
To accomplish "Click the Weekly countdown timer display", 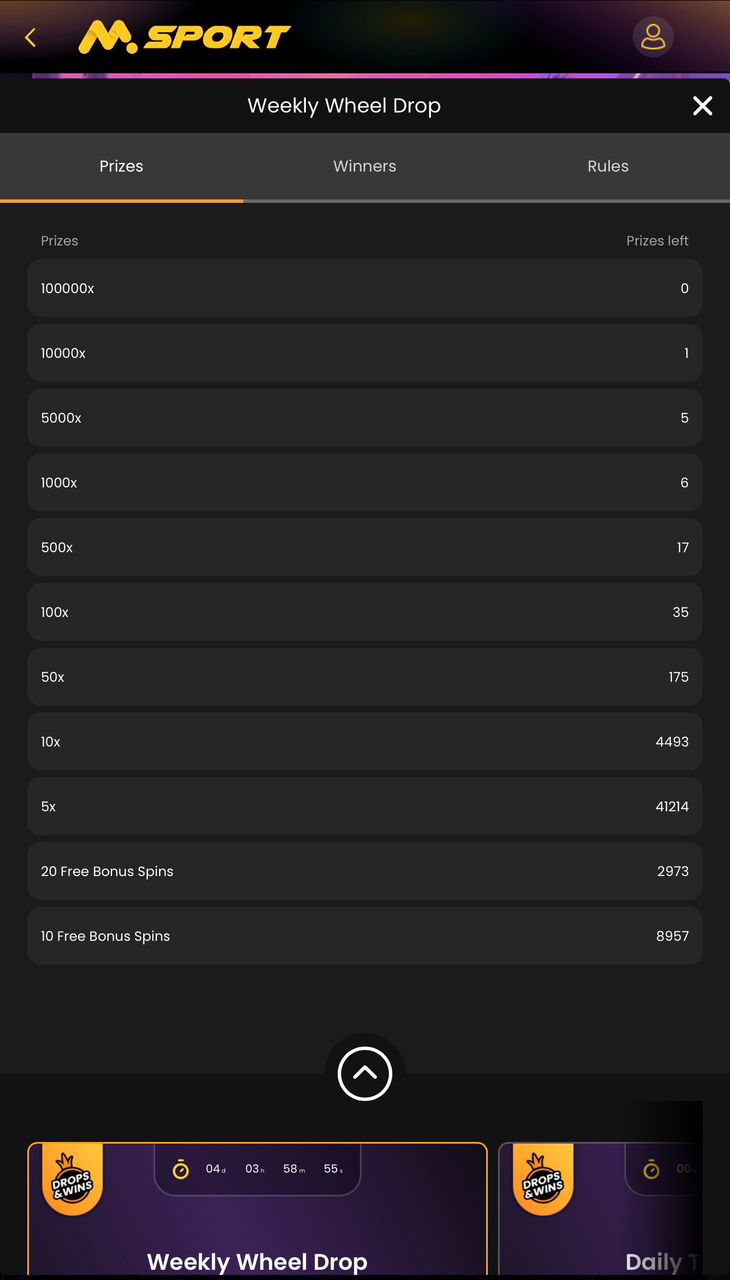I will pos(257,1169).
